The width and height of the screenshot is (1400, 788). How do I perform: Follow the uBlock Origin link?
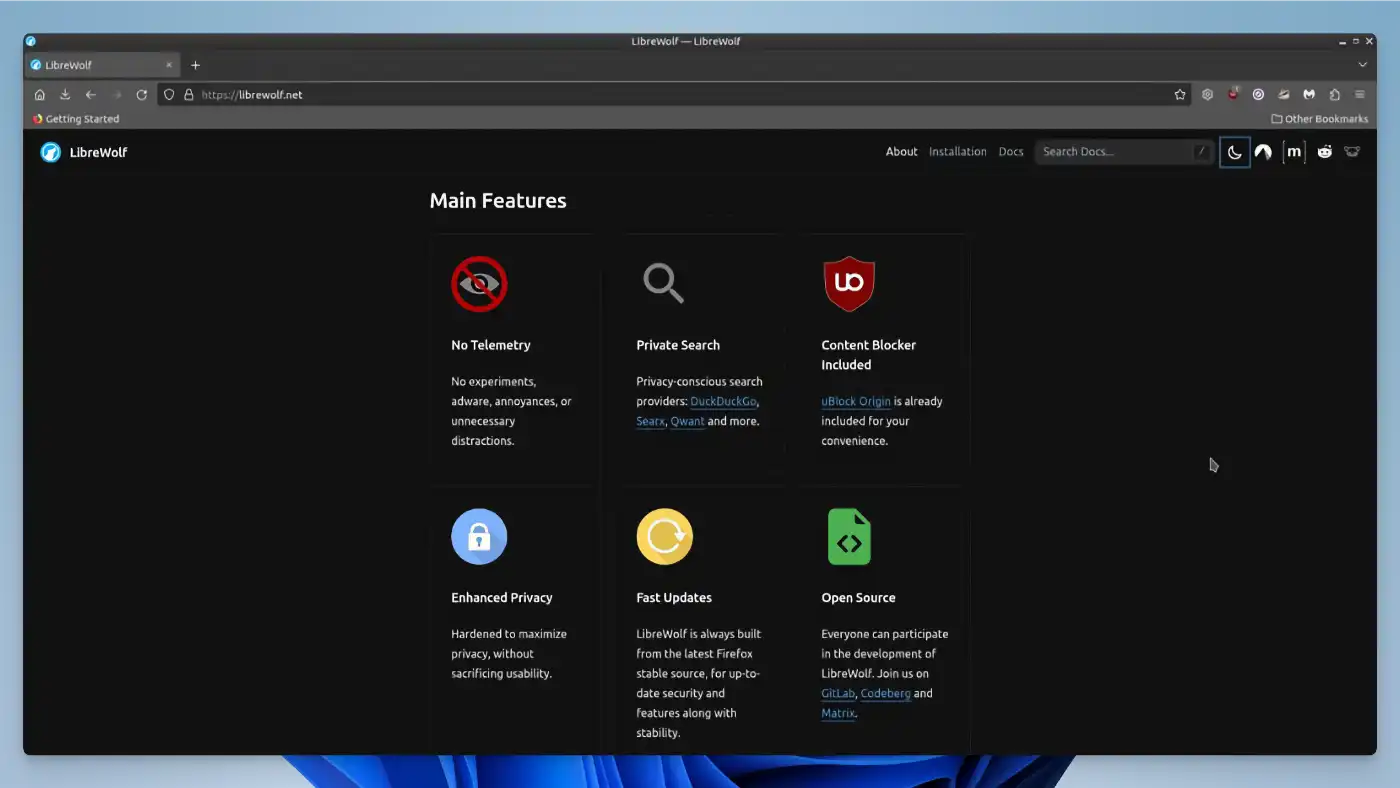pyautogui.click(x=855, y=401)
